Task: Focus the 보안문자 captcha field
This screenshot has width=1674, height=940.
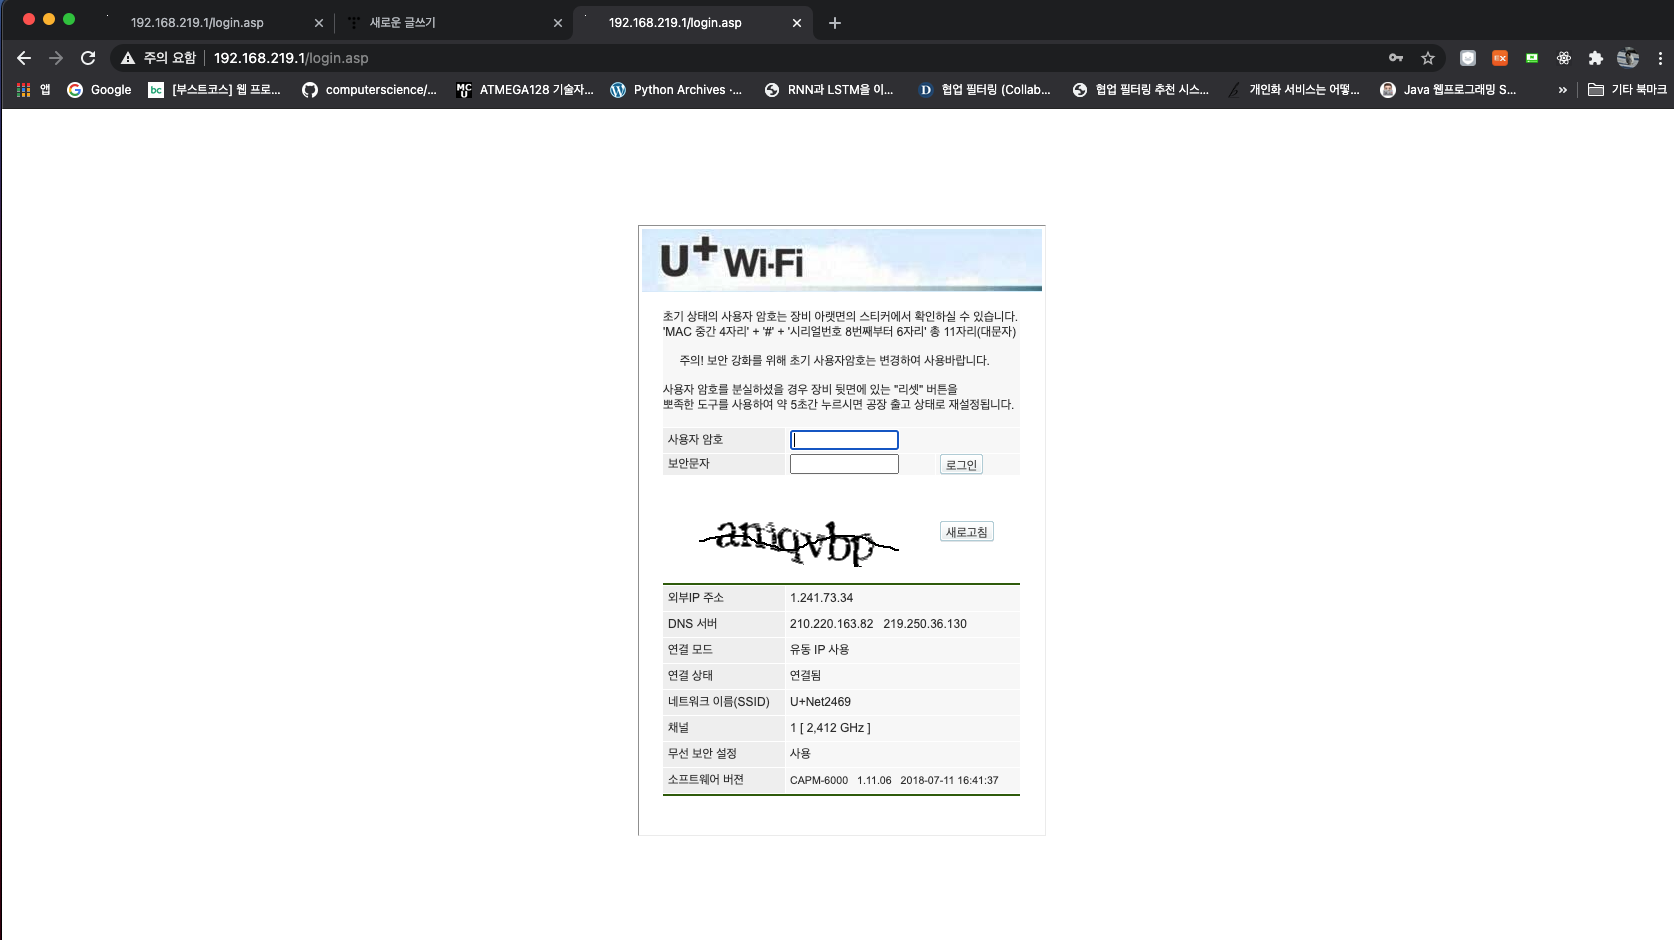Action: (x=844, y=464)
